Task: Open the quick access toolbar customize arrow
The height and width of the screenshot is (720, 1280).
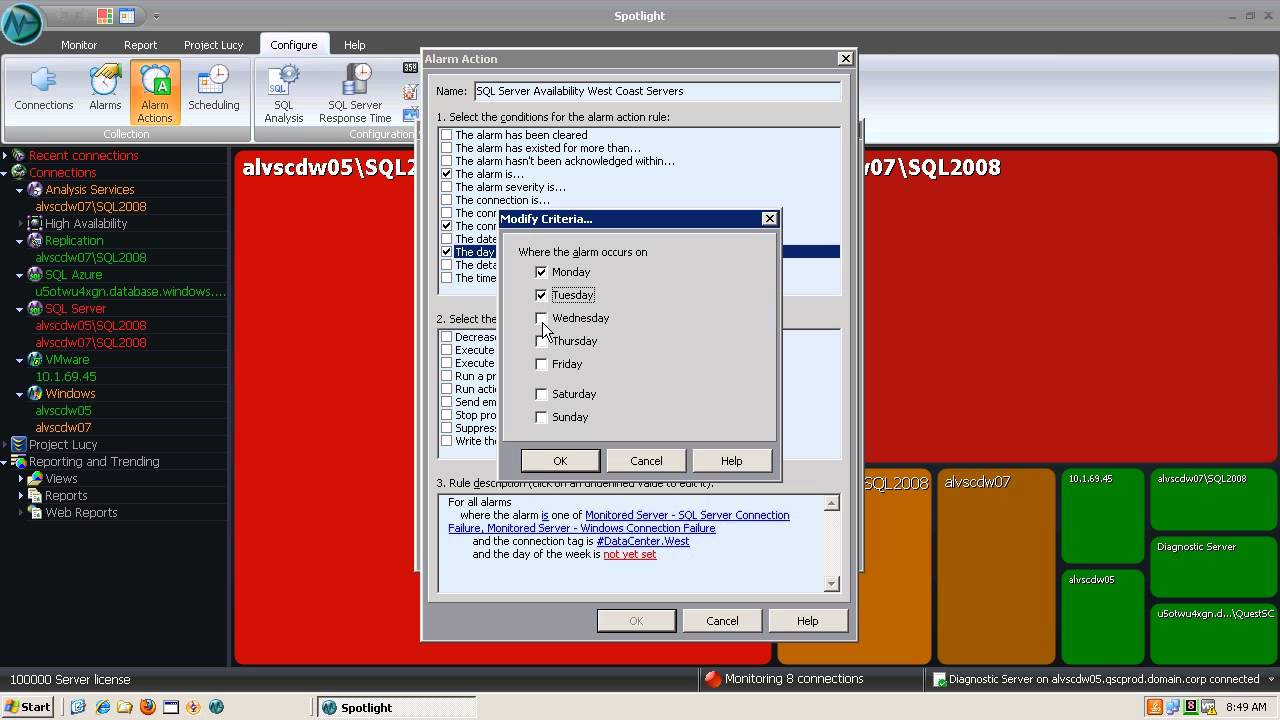Action: click(156, 17)
